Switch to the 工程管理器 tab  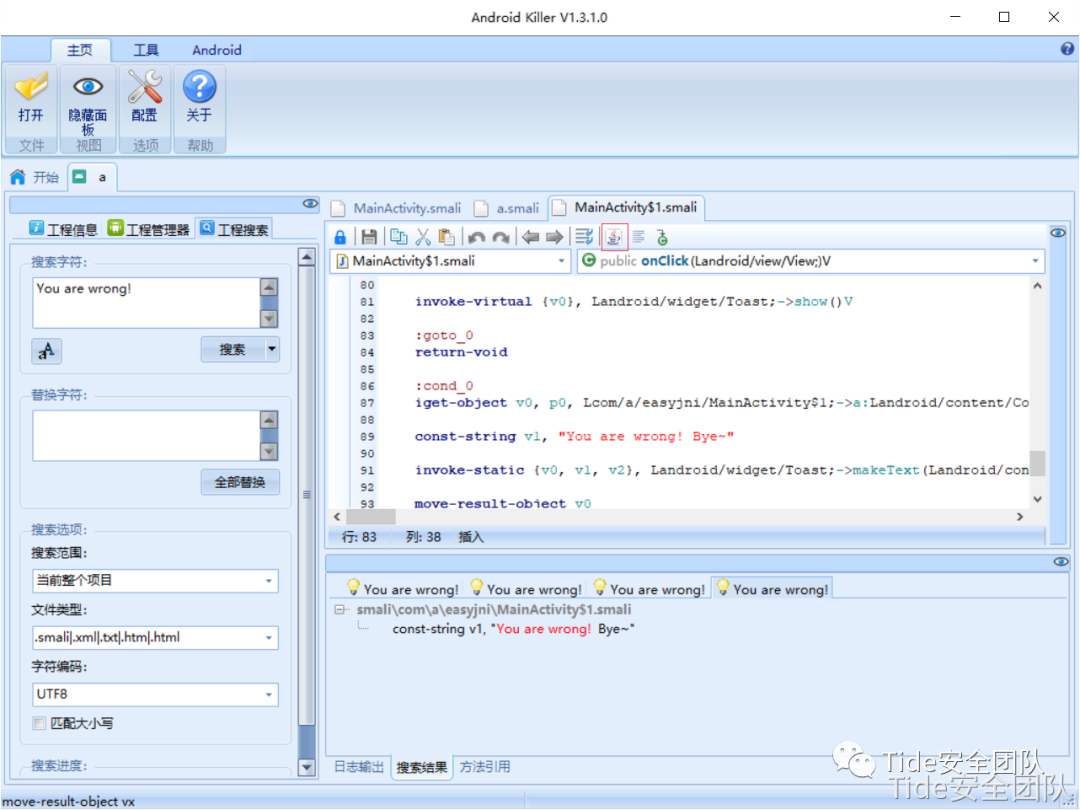pyautogui.click(x=149, y=229)
